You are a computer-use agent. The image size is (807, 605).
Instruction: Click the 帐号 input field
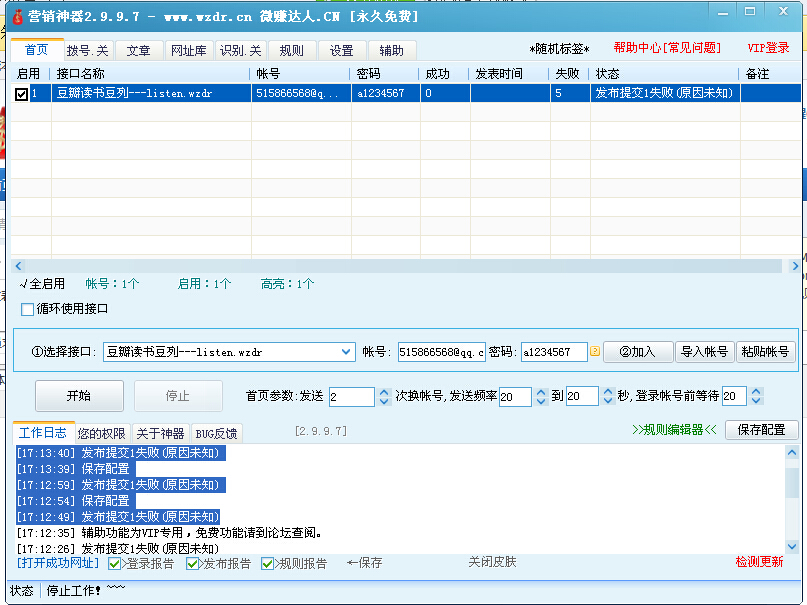pyautogui.click(x=441, y=352)
